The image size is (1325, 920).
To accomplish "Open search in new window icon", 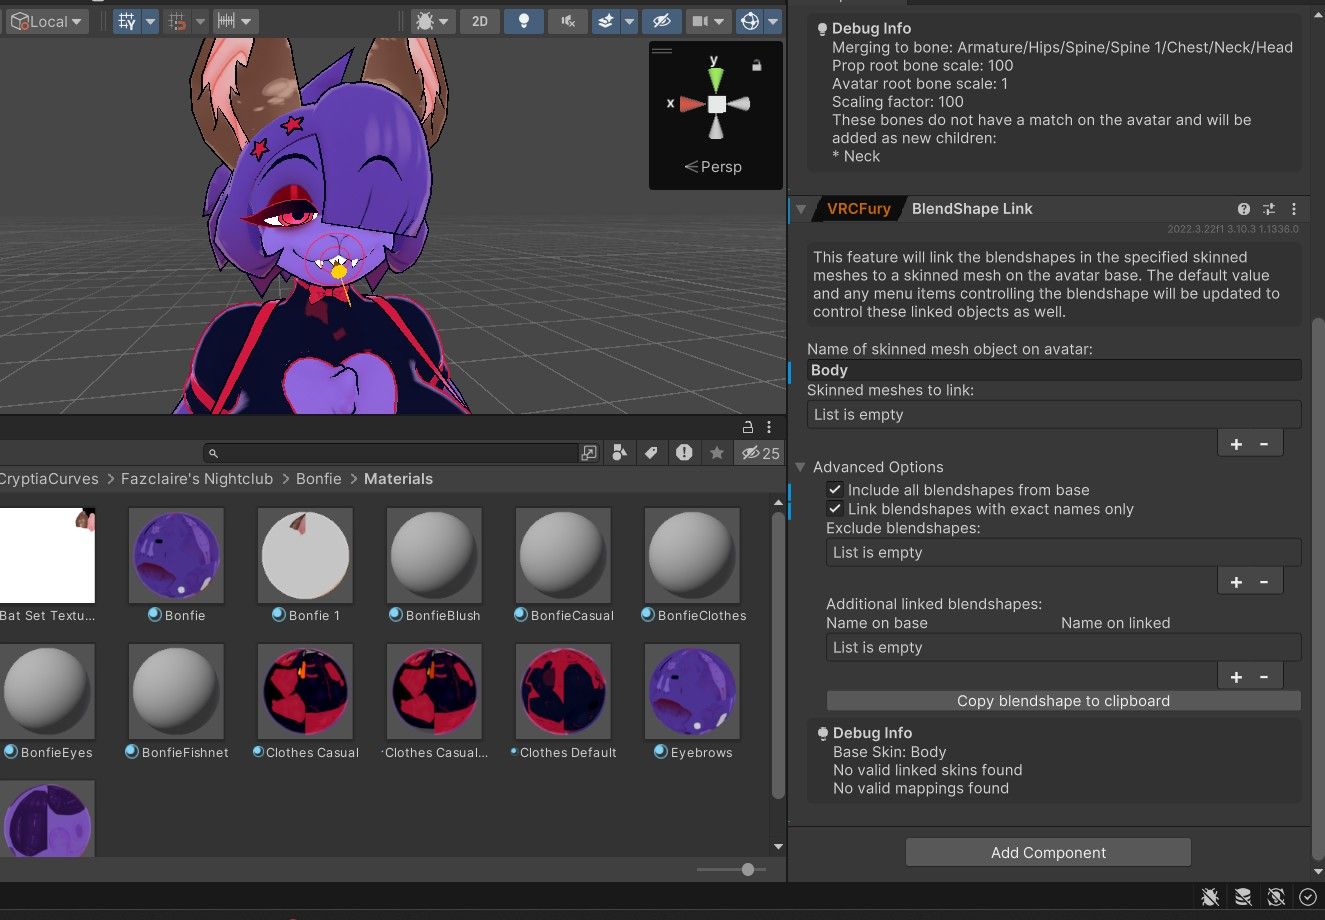I will (590, 453).
